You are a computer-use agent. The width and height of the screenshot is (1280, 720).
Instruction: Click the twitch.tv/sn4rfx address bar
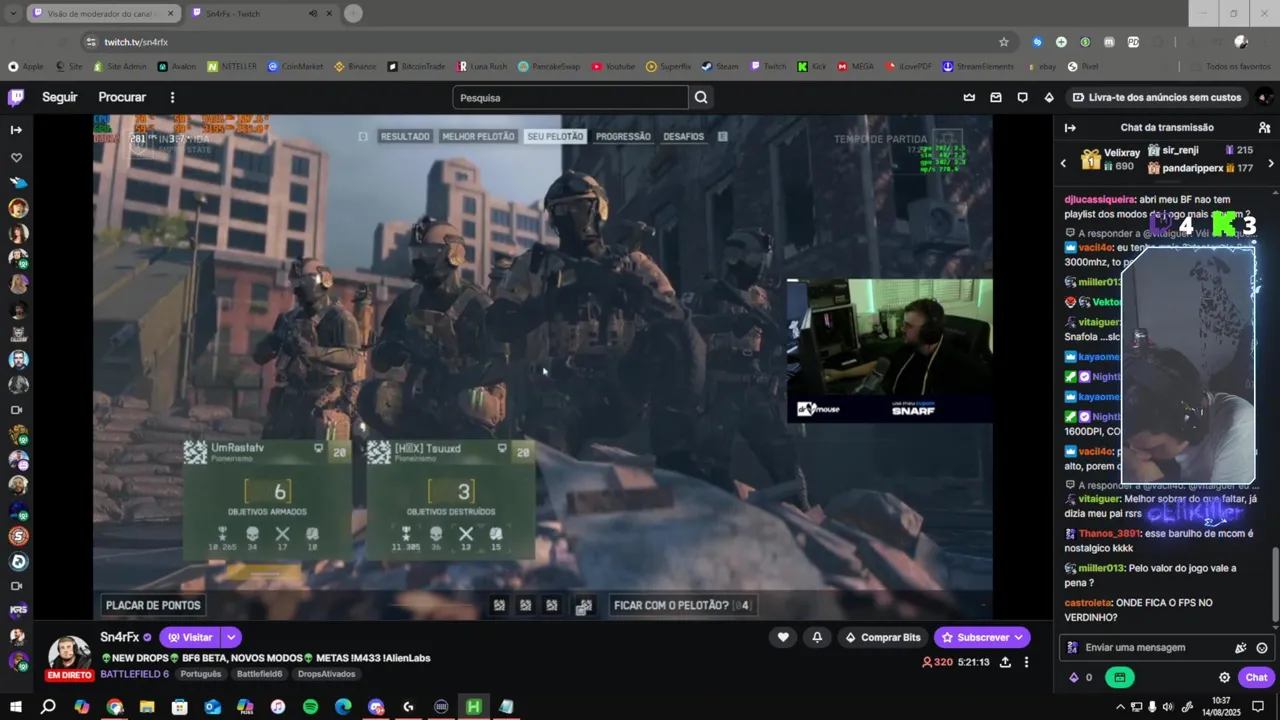tap(550, 42)
